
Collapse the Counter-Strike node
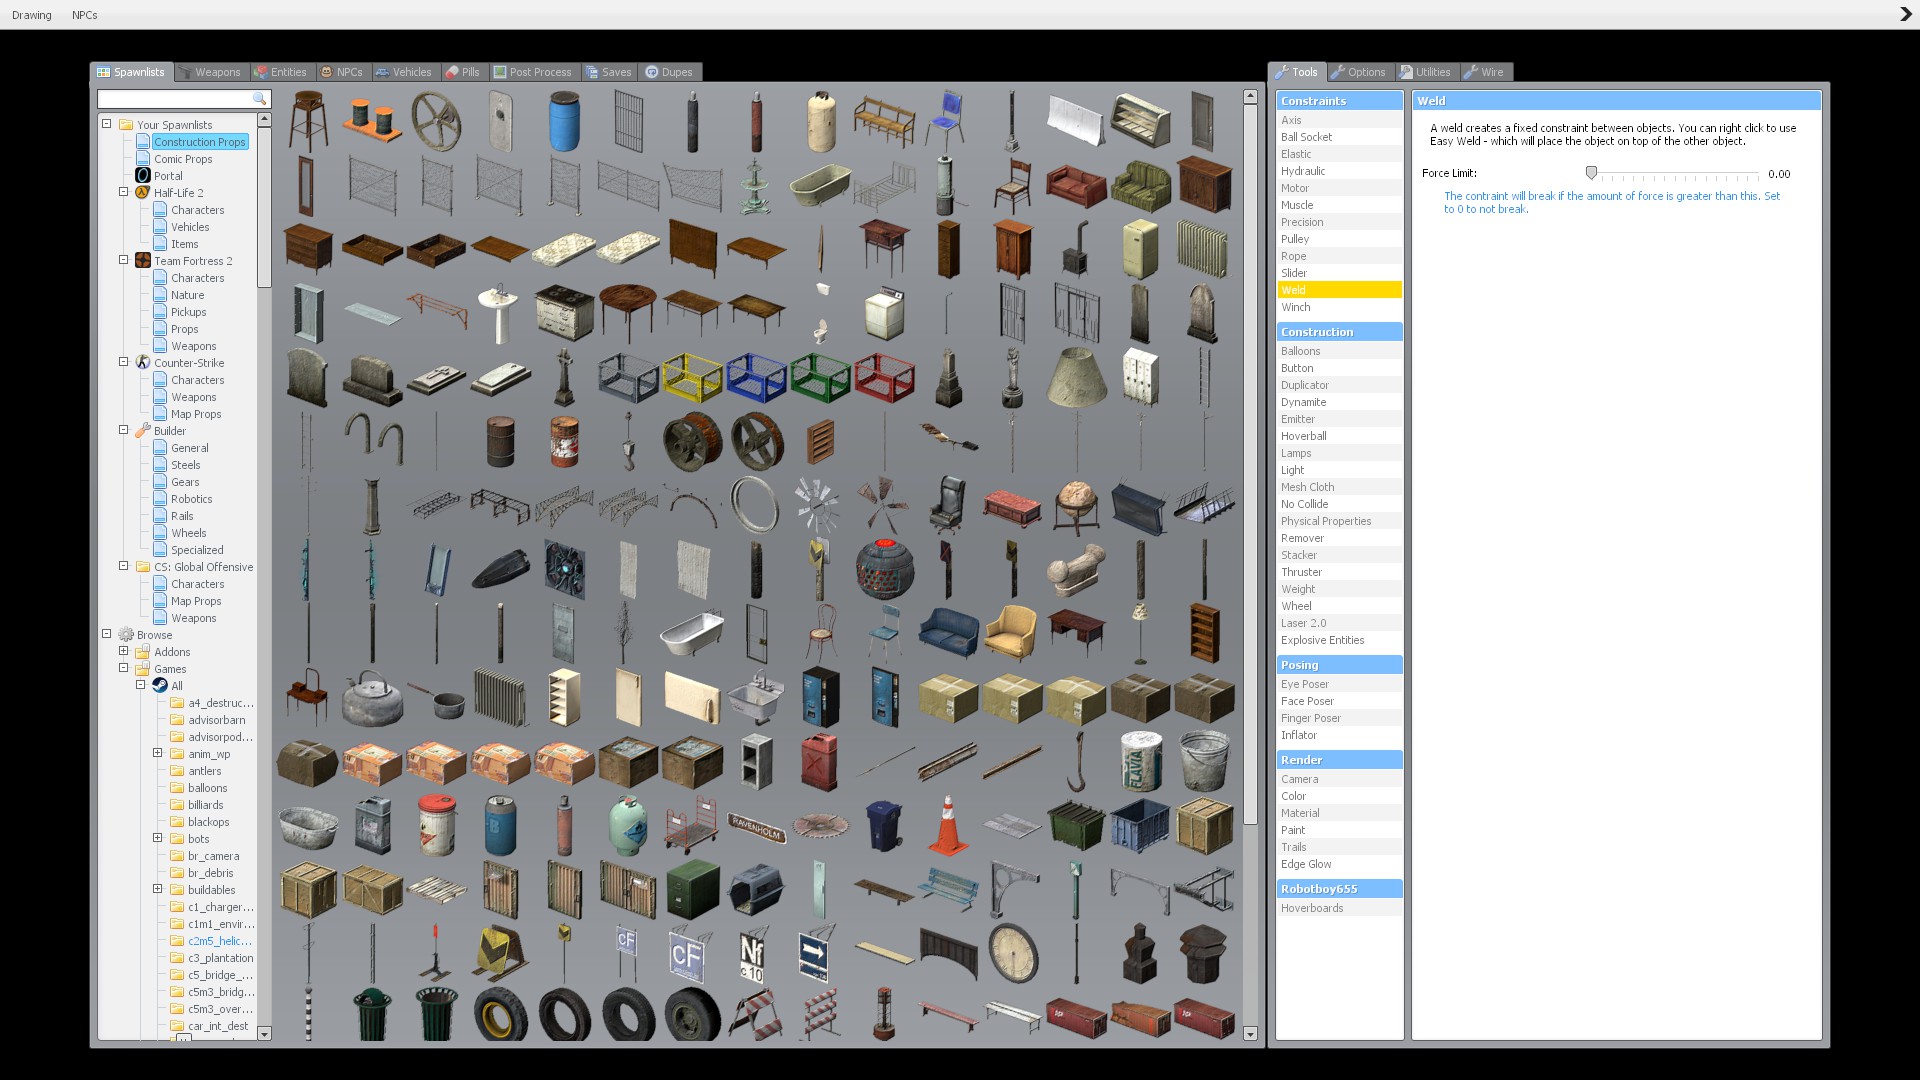124,362
